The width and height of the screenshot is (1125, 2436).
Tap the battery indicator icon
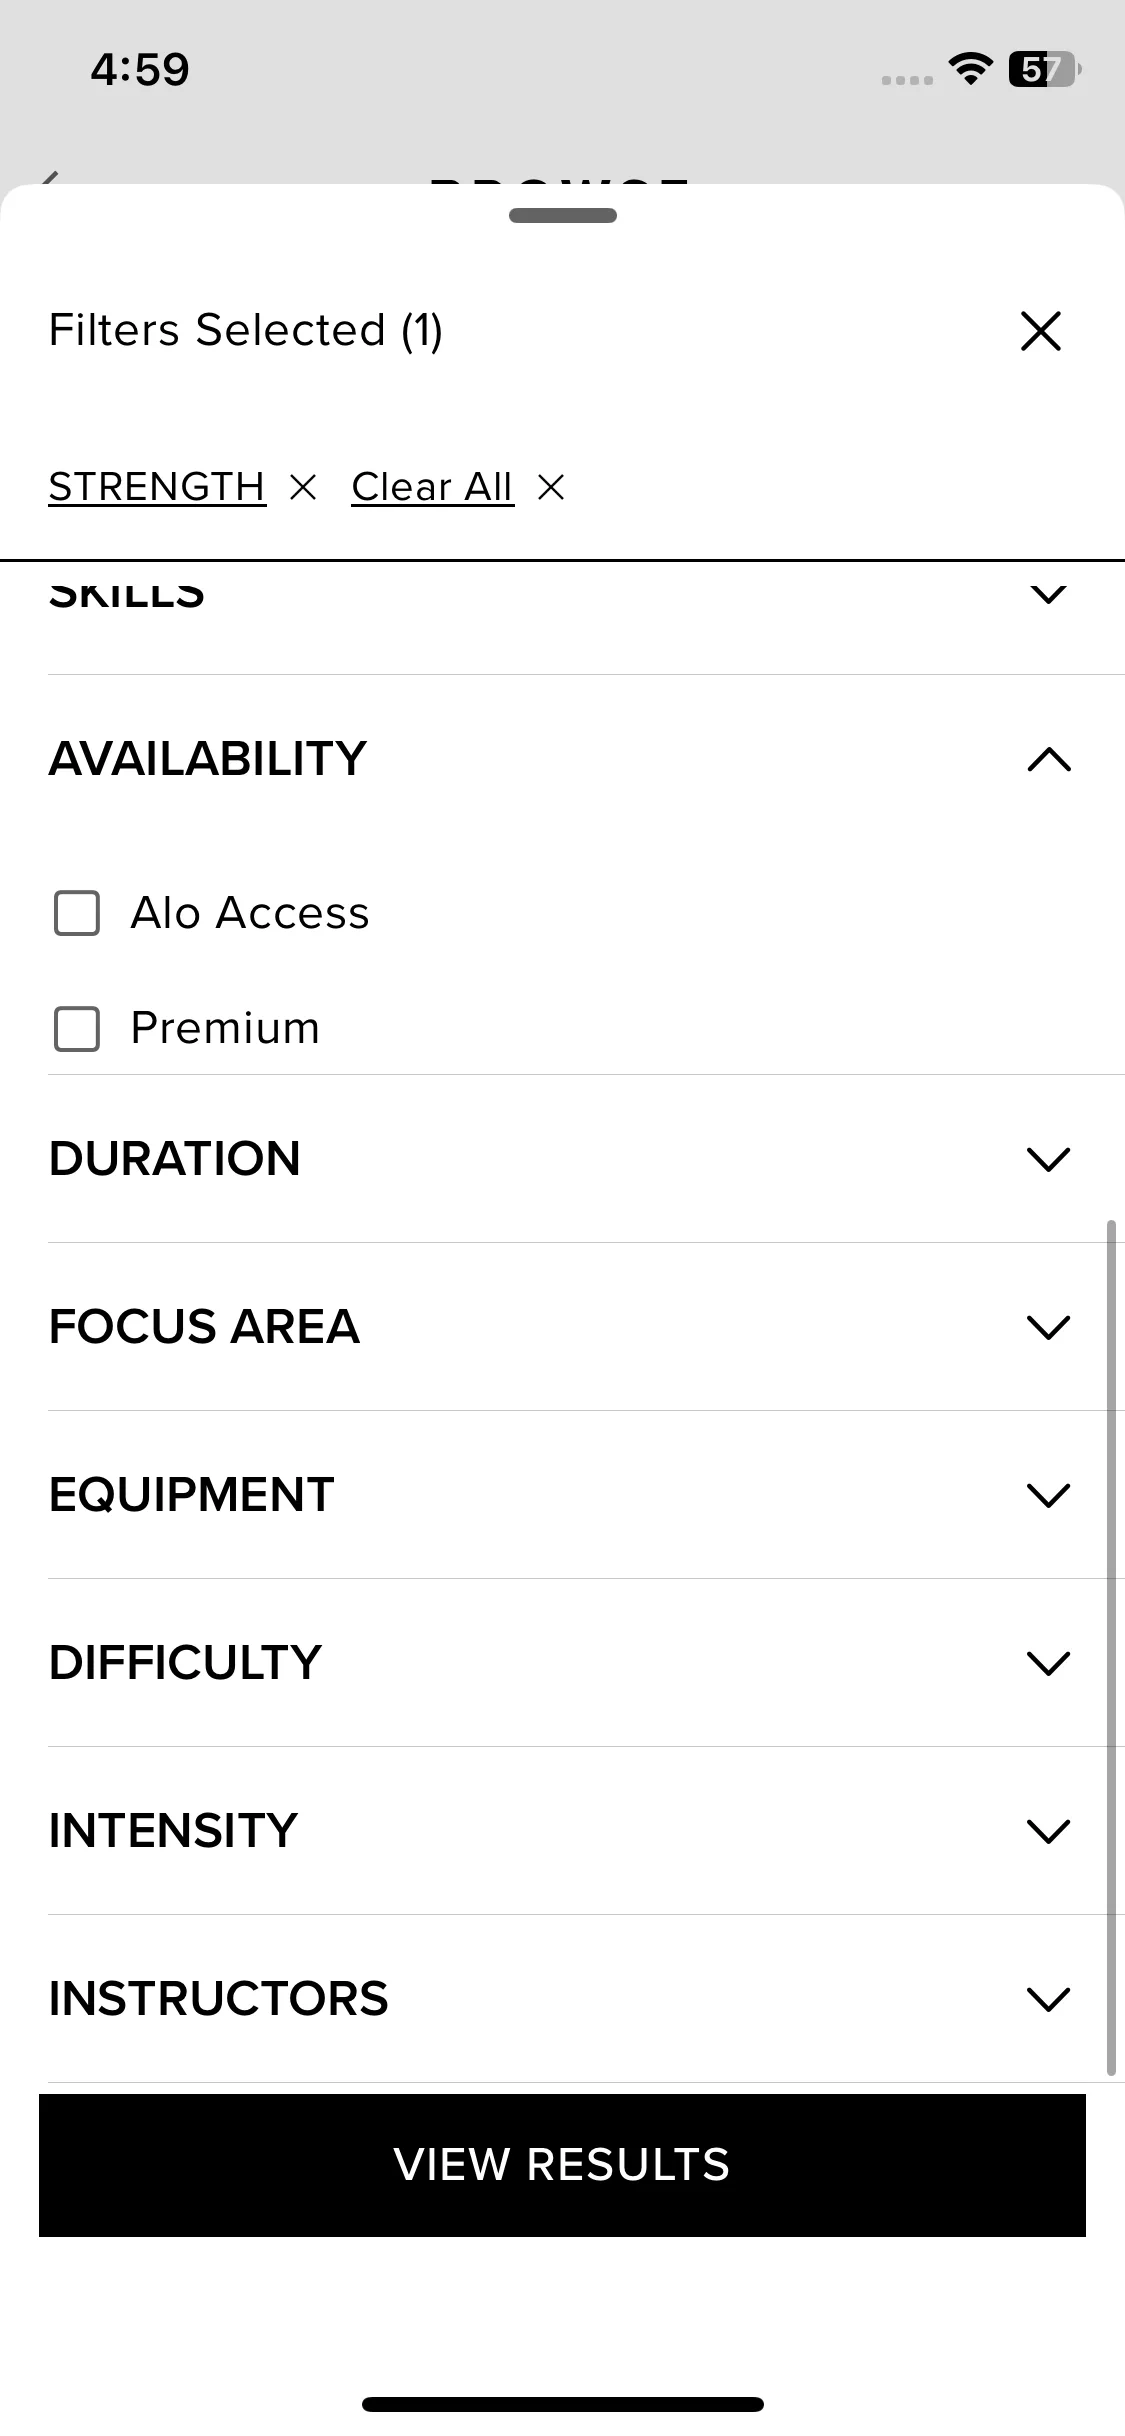tap(1044, 69)
